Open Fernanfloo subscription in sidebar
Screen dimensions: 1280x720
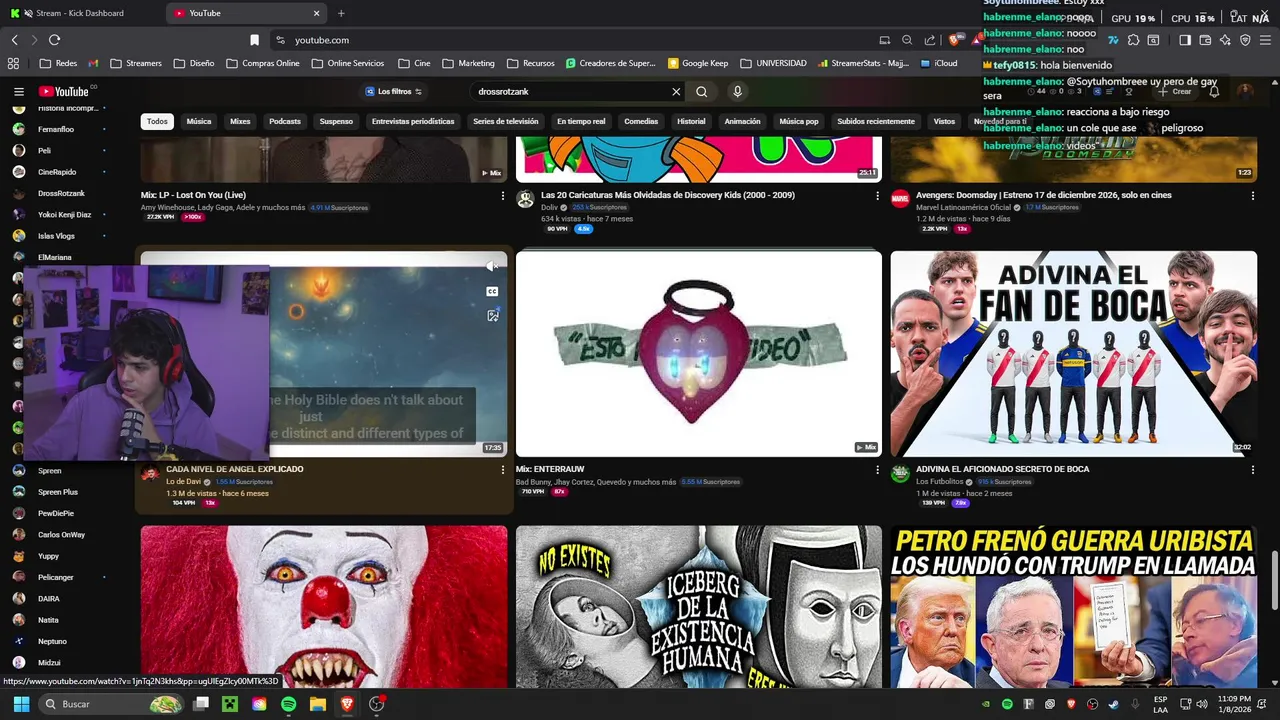coord(55,129)
